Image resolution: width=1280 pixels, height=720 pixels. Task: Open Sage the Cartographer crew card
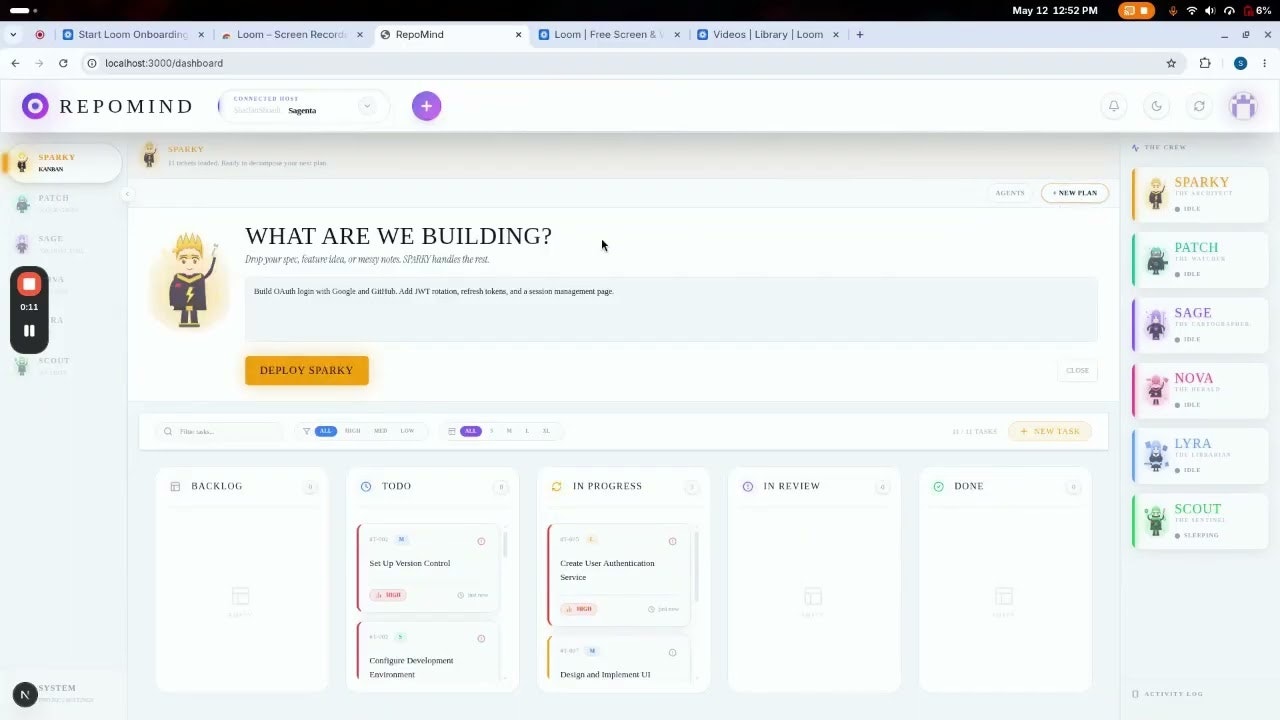click(x=1200, y=325)
